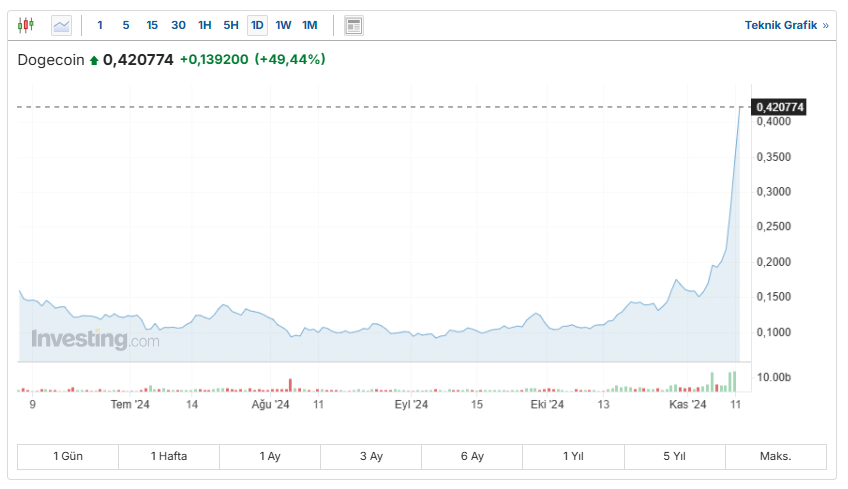Pick the 5H interval
Image resolution: width=848 pixels, height=489 pixels.
[231, 25]
